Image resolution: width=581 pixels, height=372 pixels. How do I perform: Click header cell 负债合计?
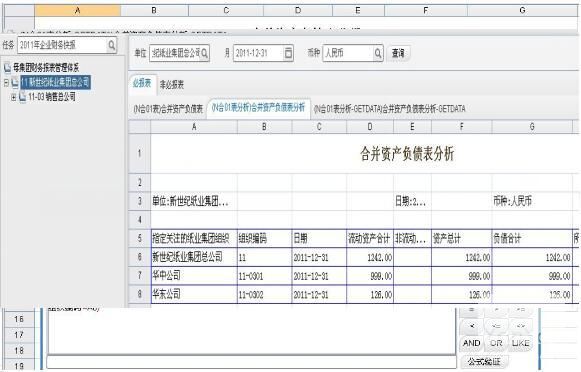[532, 238]
